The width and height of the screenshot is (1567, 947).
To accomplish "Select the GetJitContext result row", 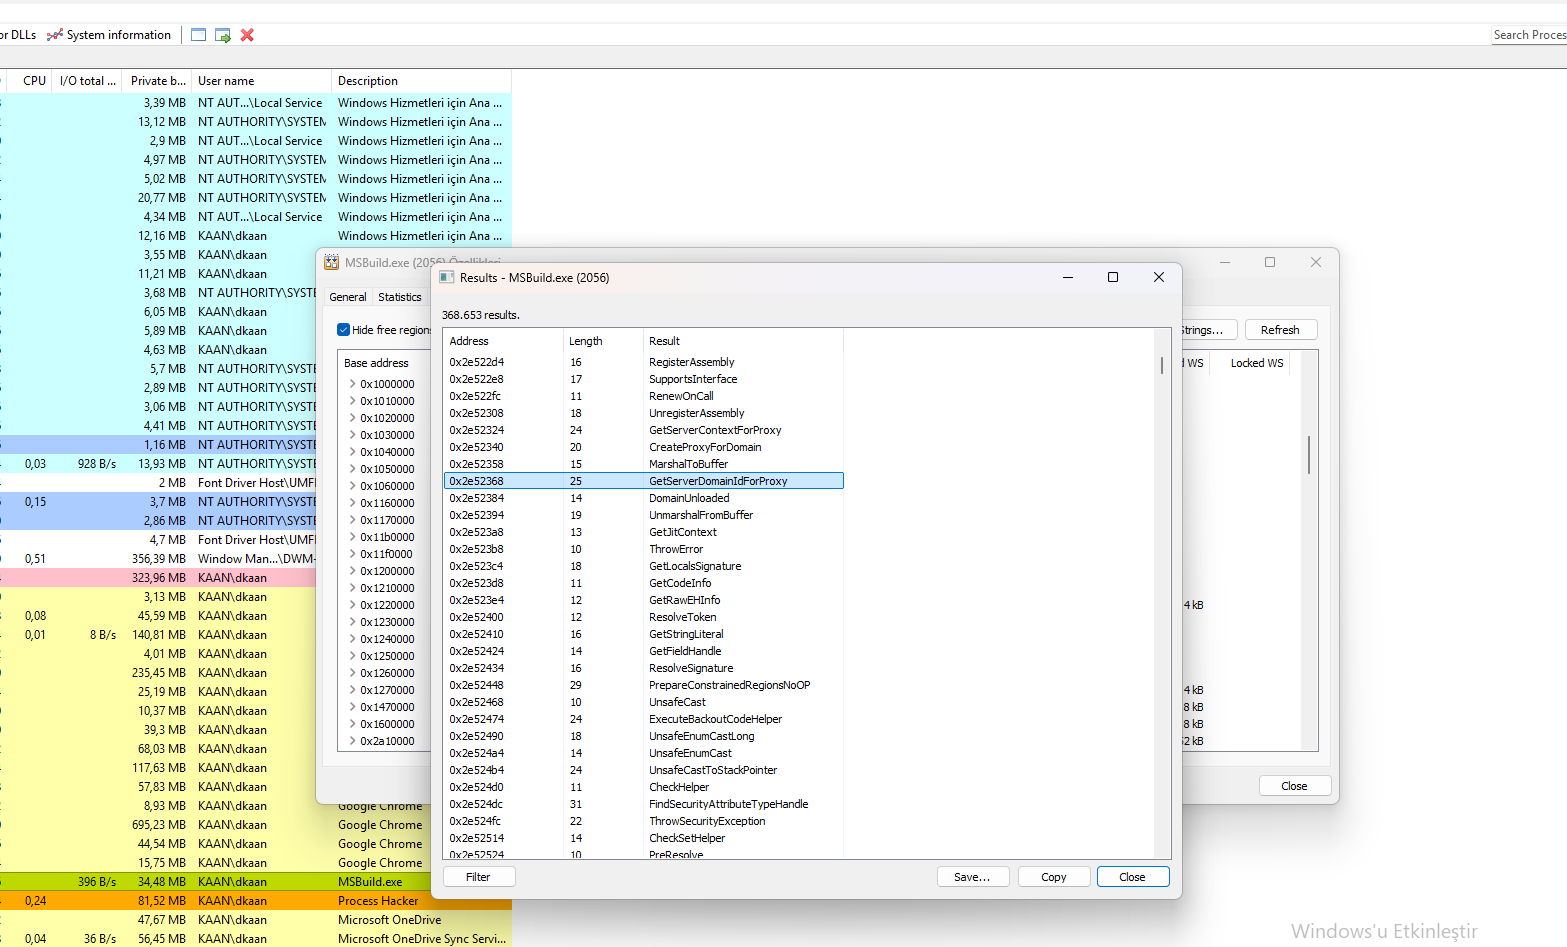I will [x=643, y=532].
